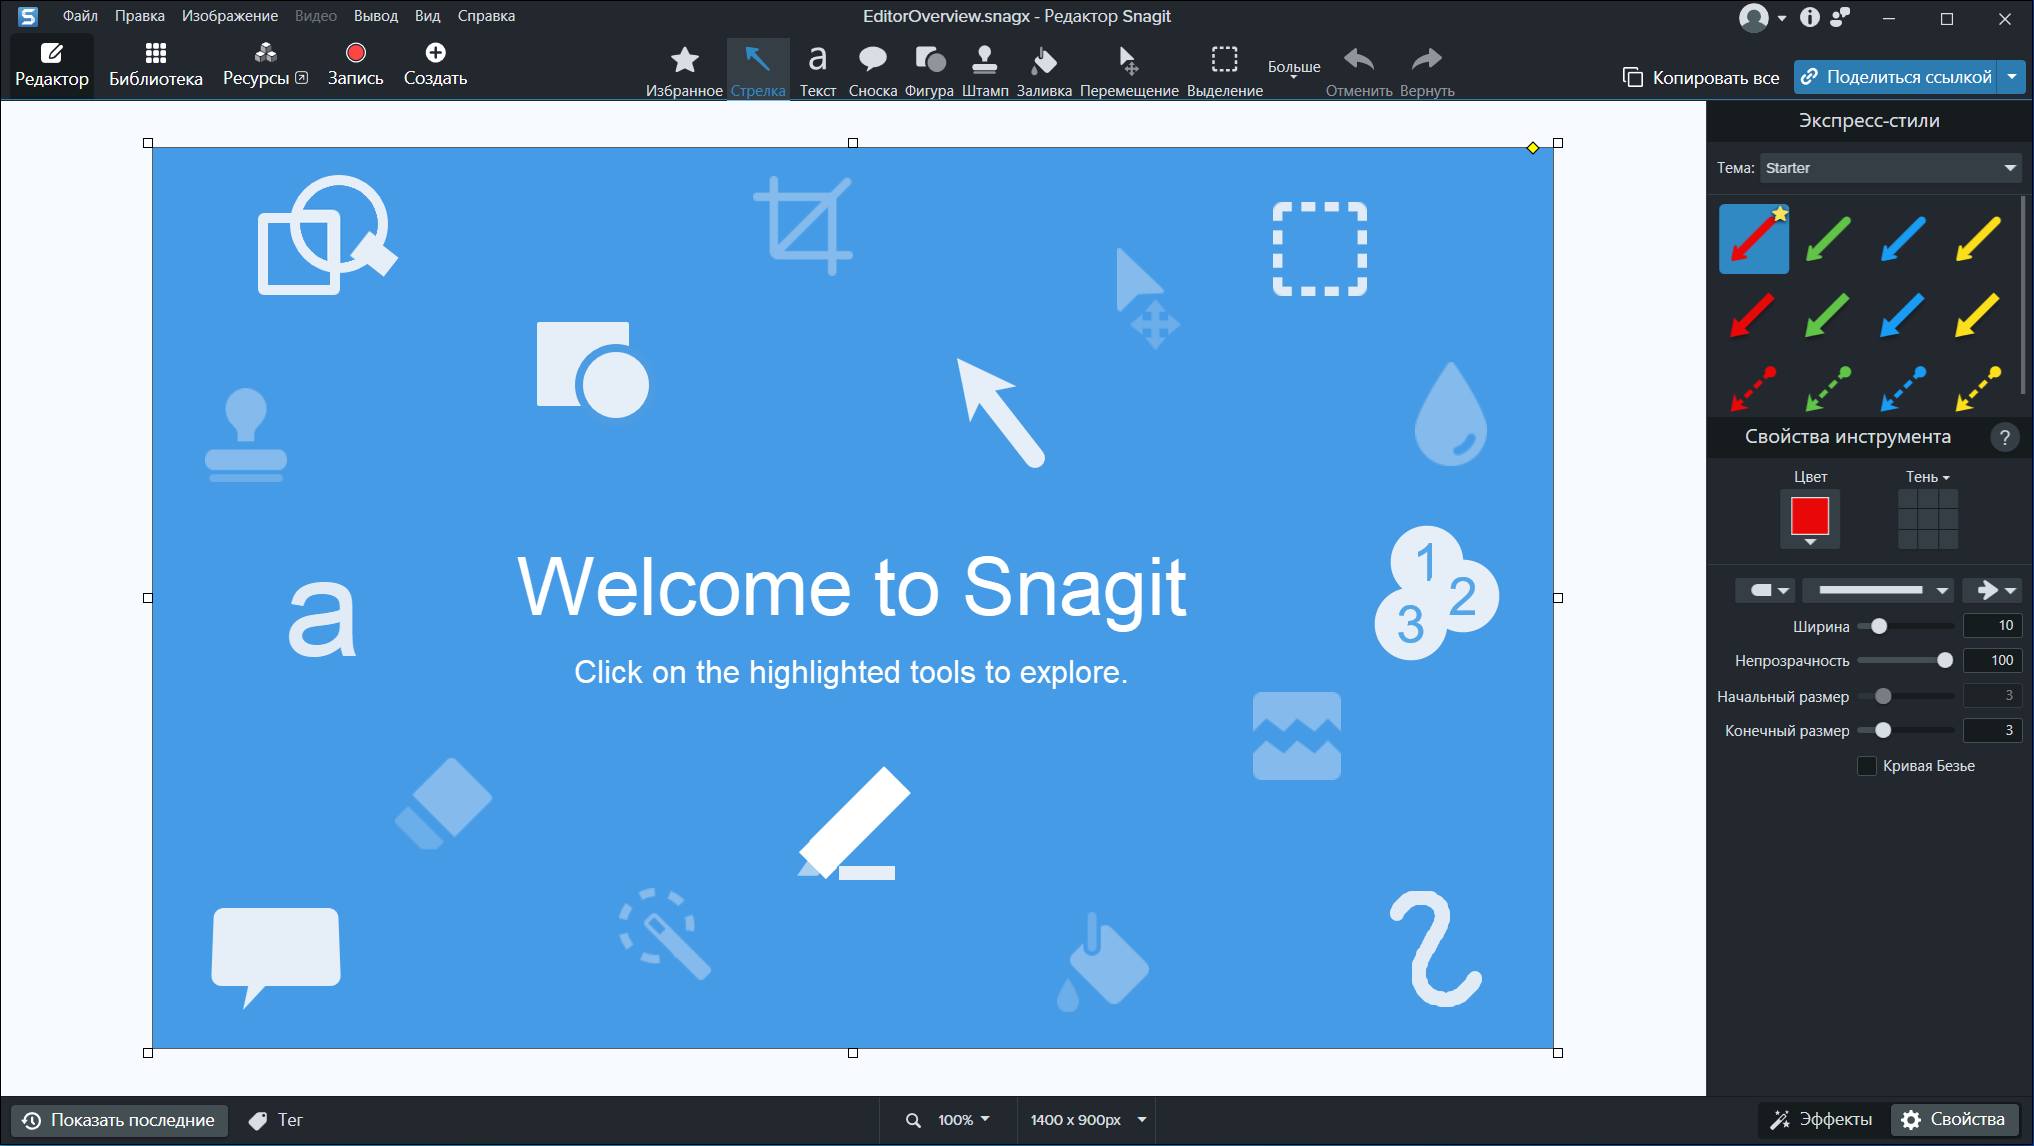Open the tool properties help question mark
Screen dimensions: 2034x1146
[2004, 437]
